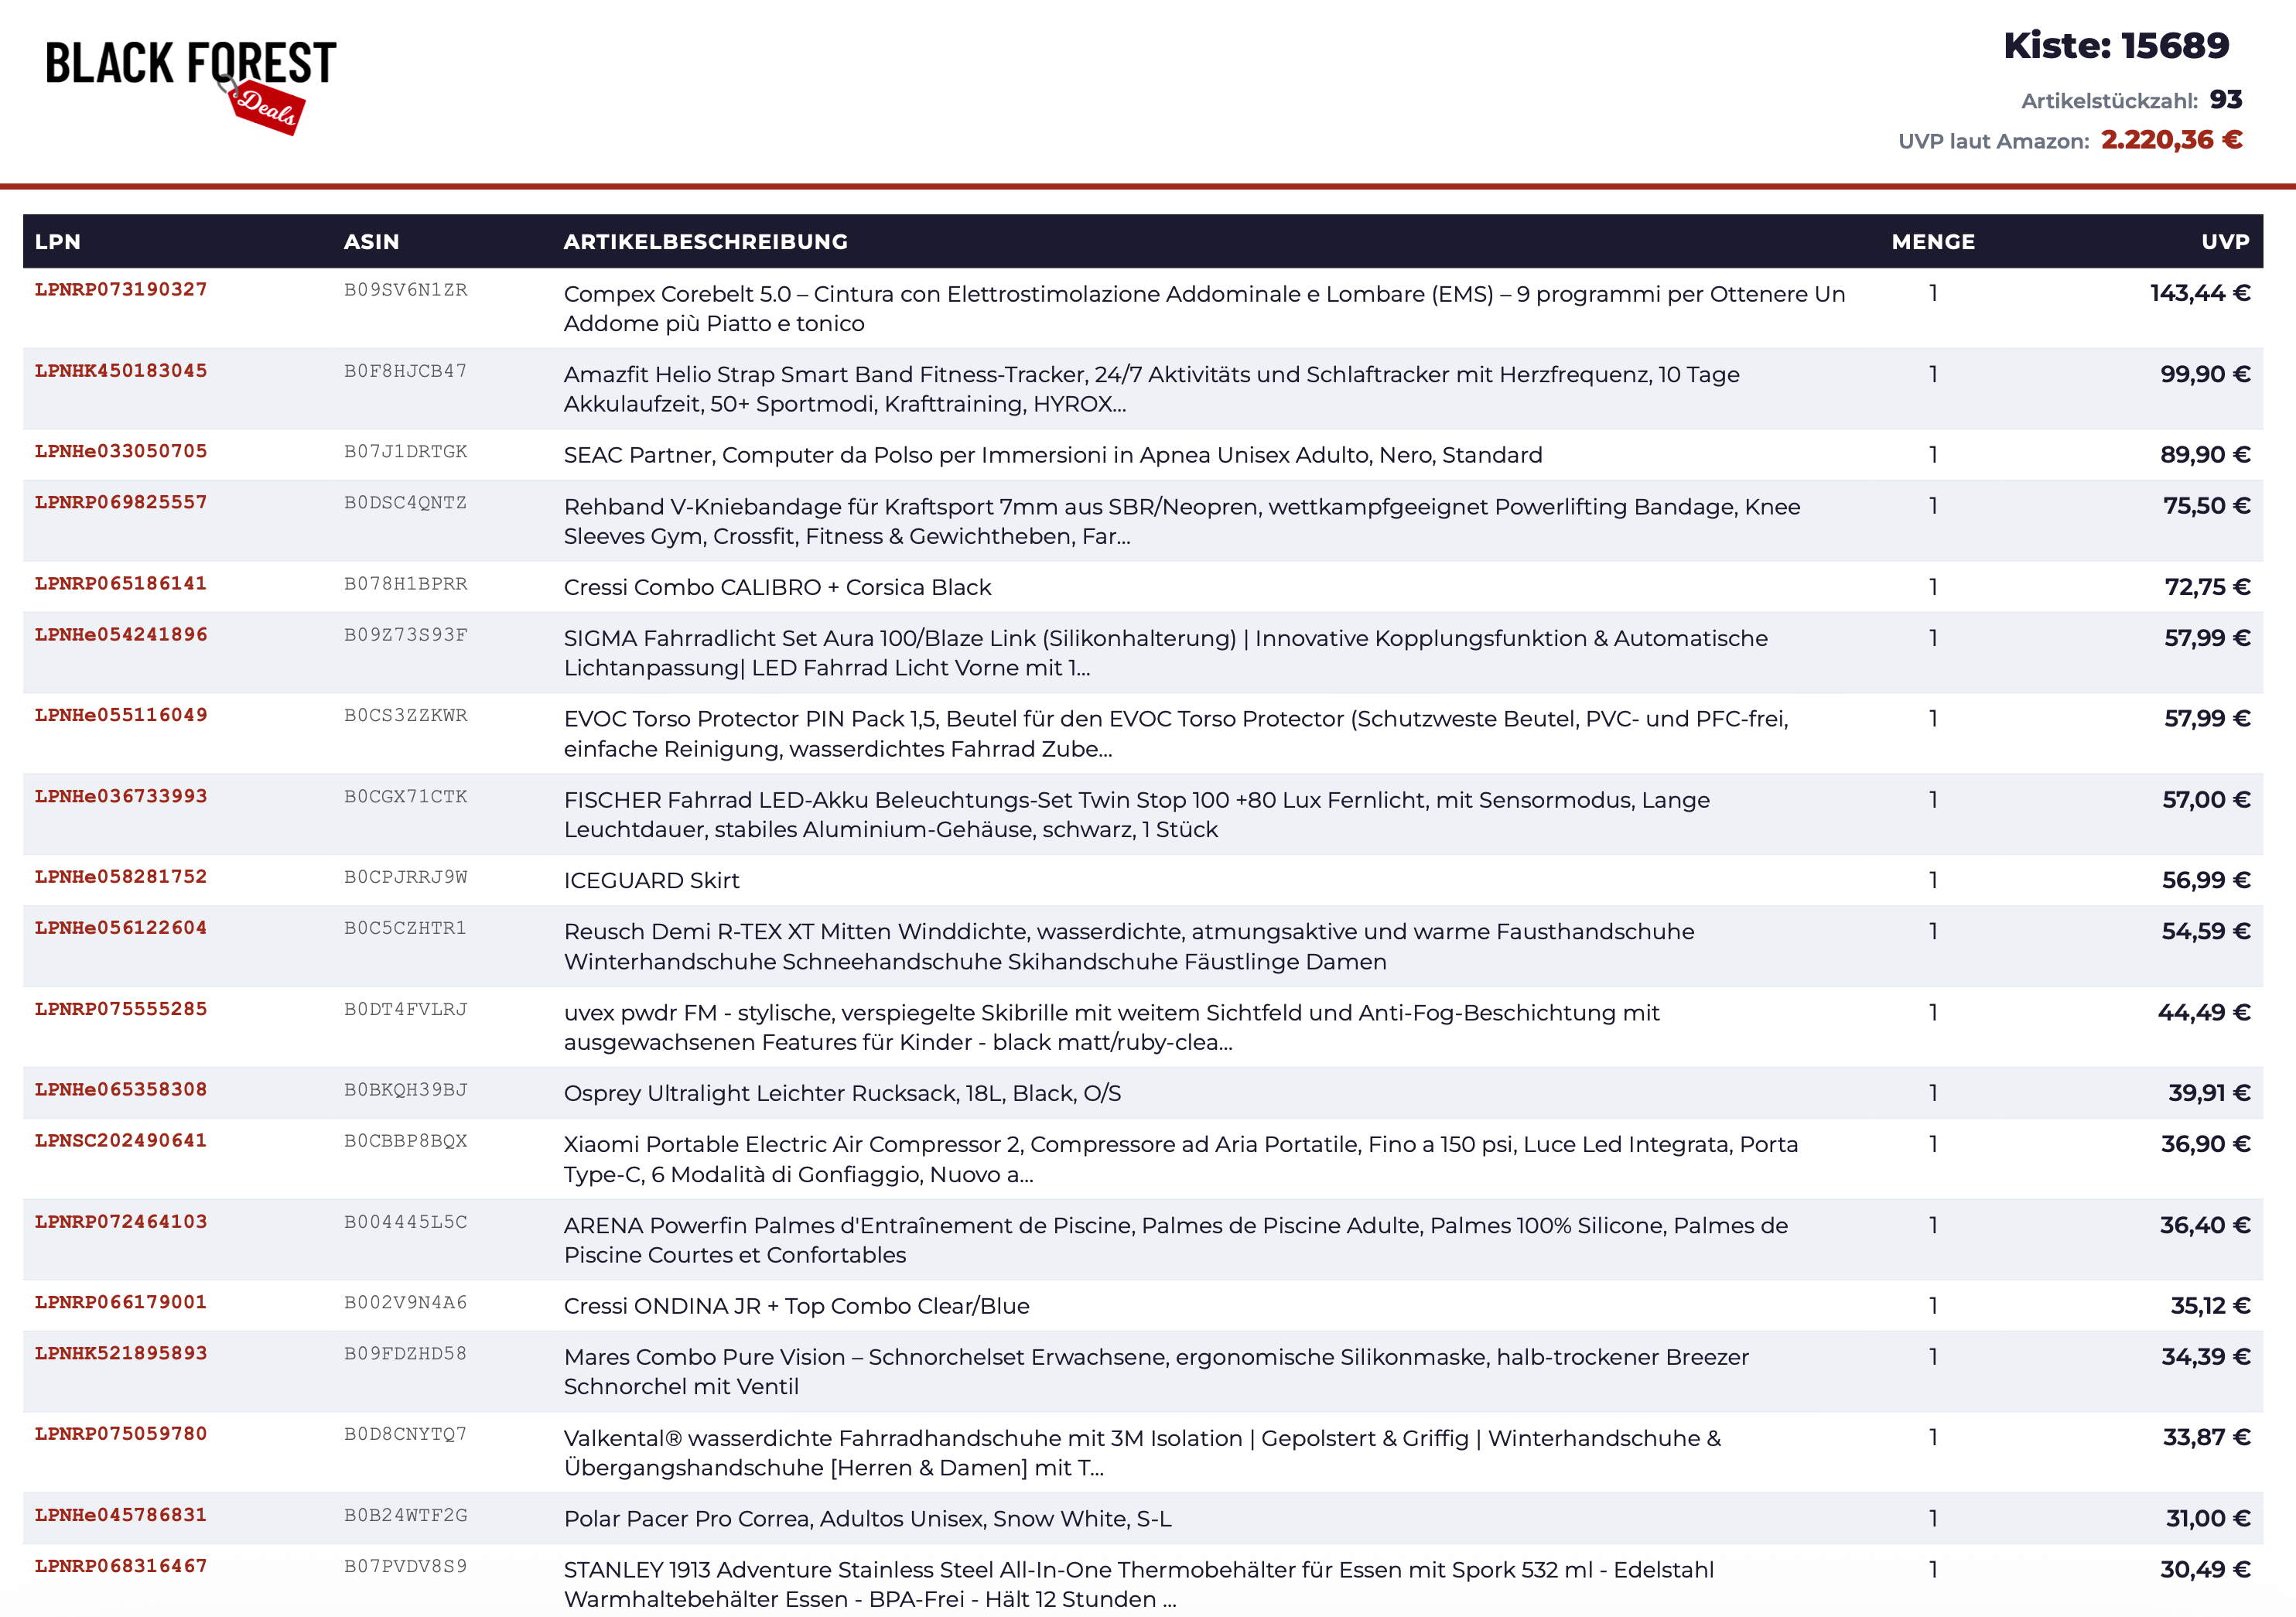Click the Rehband V-Kniebandage description
The height and width of the screenshot is (1617, 2296).
pyautogui.click(x=1182, y=521)
